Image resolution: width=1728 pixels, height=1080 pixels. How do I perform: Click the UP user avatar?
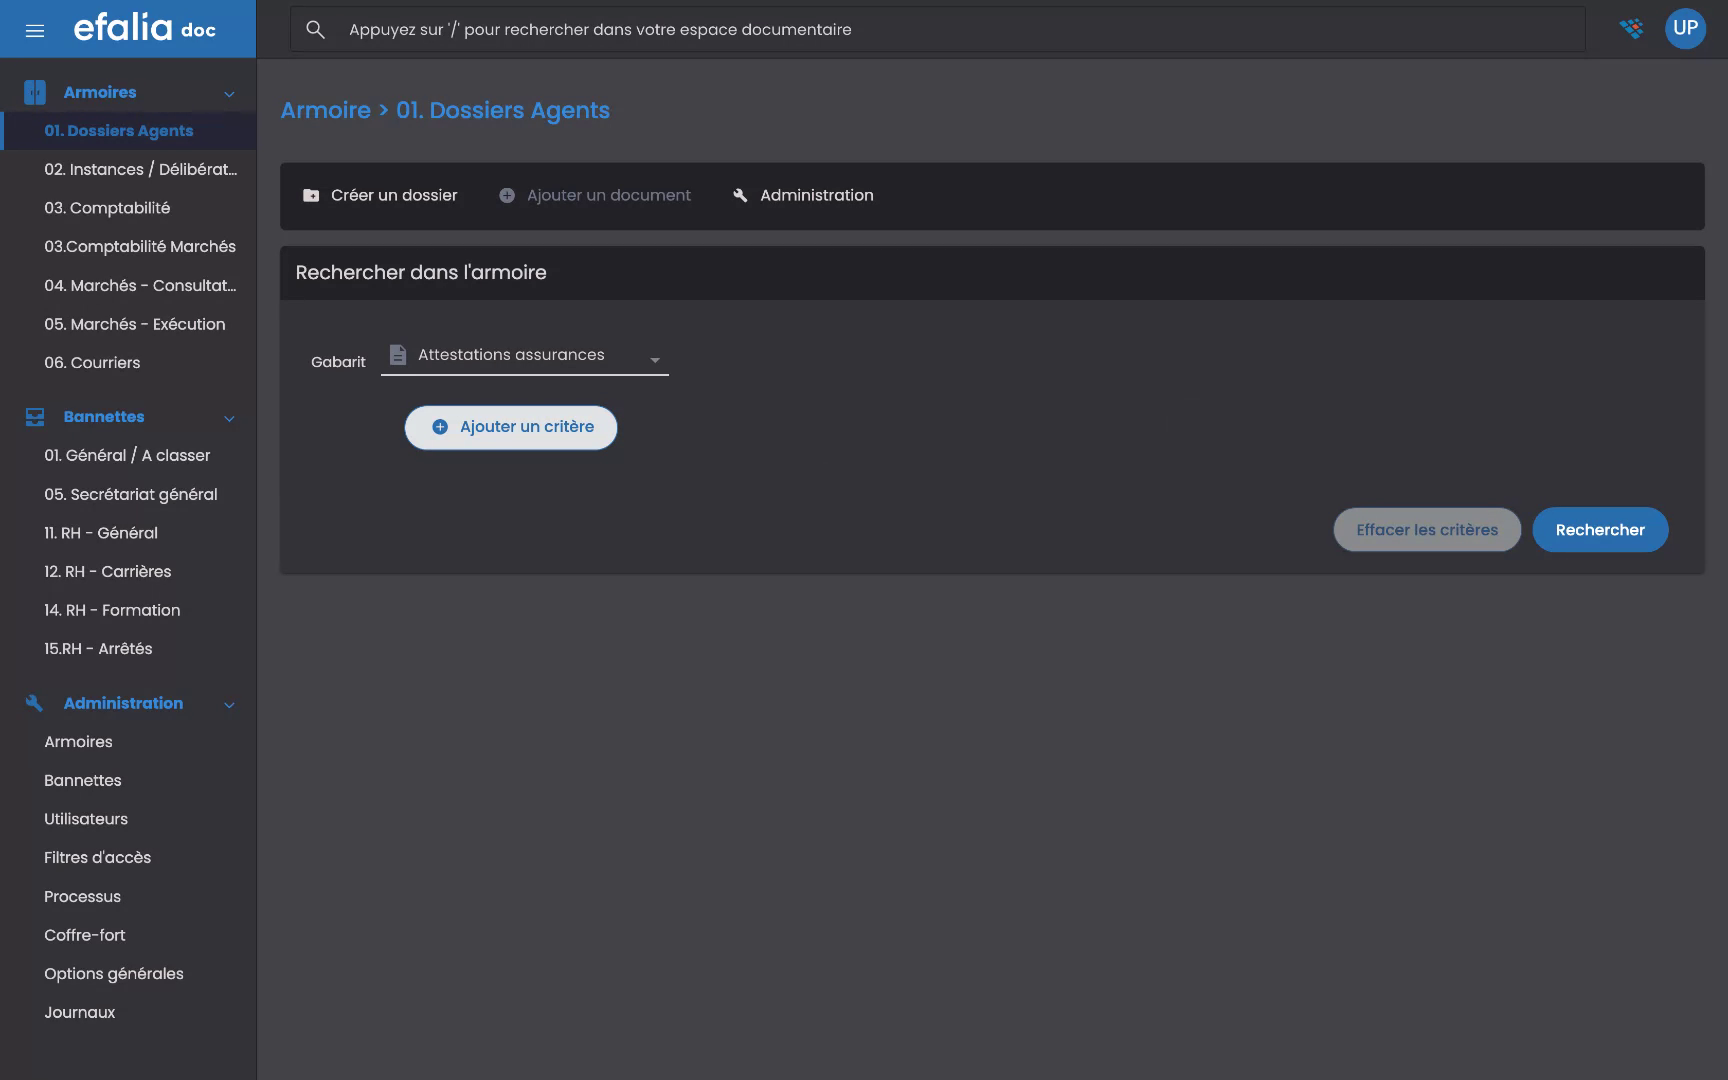point(1686,28)
